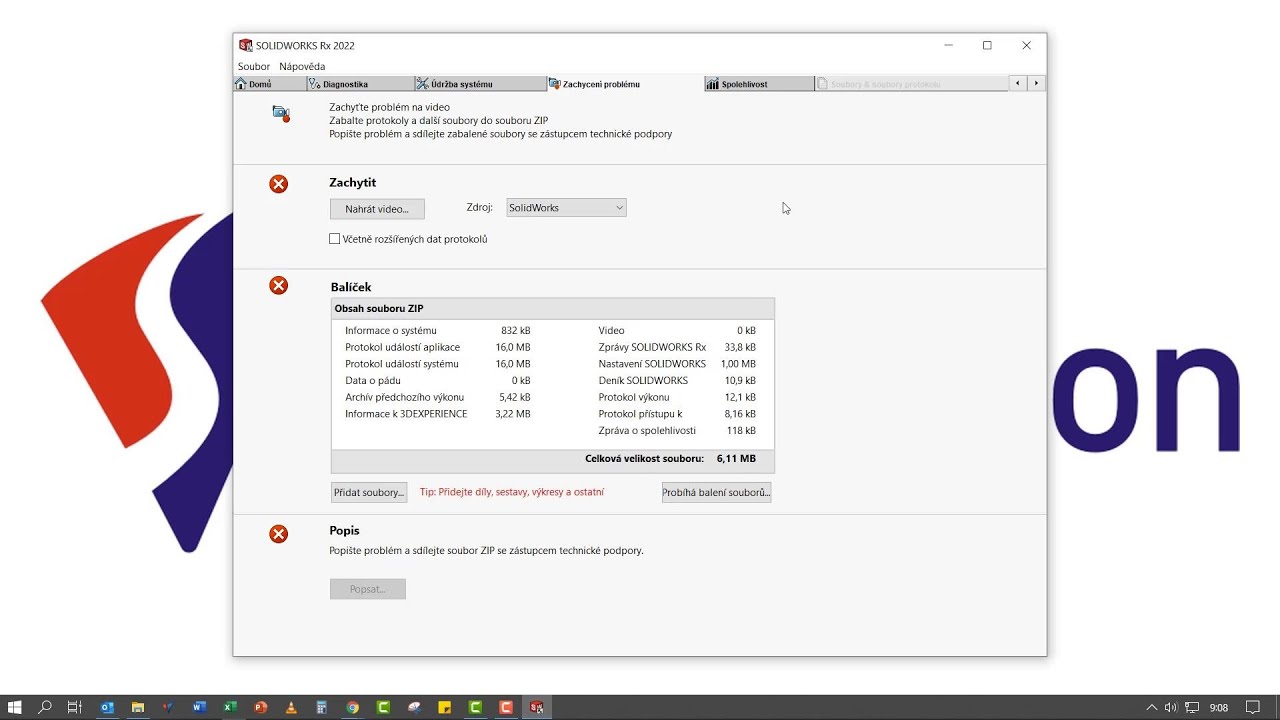This screenshot has width=1280, height=720.
Task: Launch PowerPoint from the taskbar
Action: click(261, 707)
